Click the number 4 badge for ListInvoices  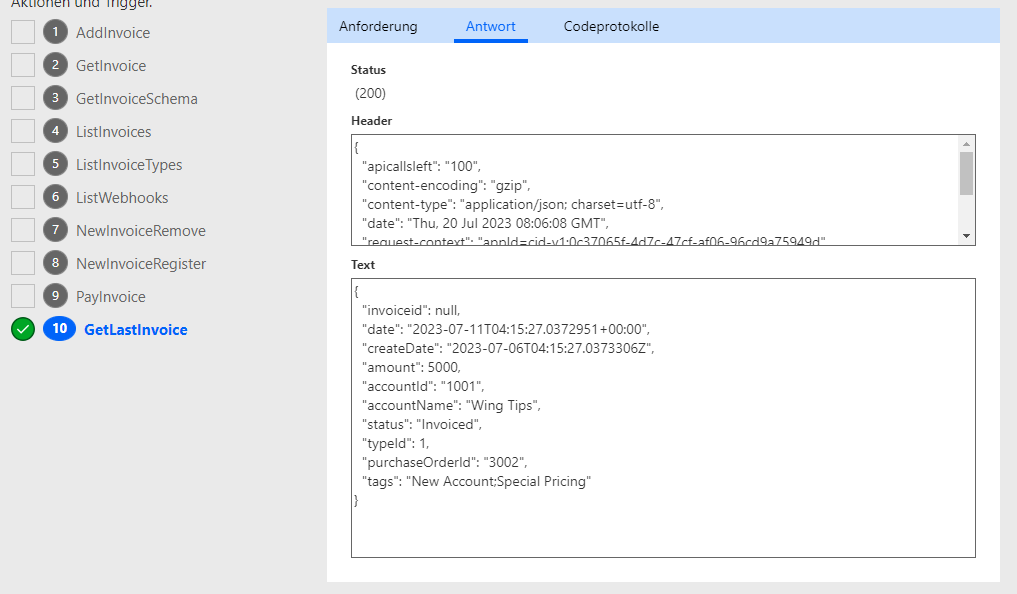[x=55, y=132]
